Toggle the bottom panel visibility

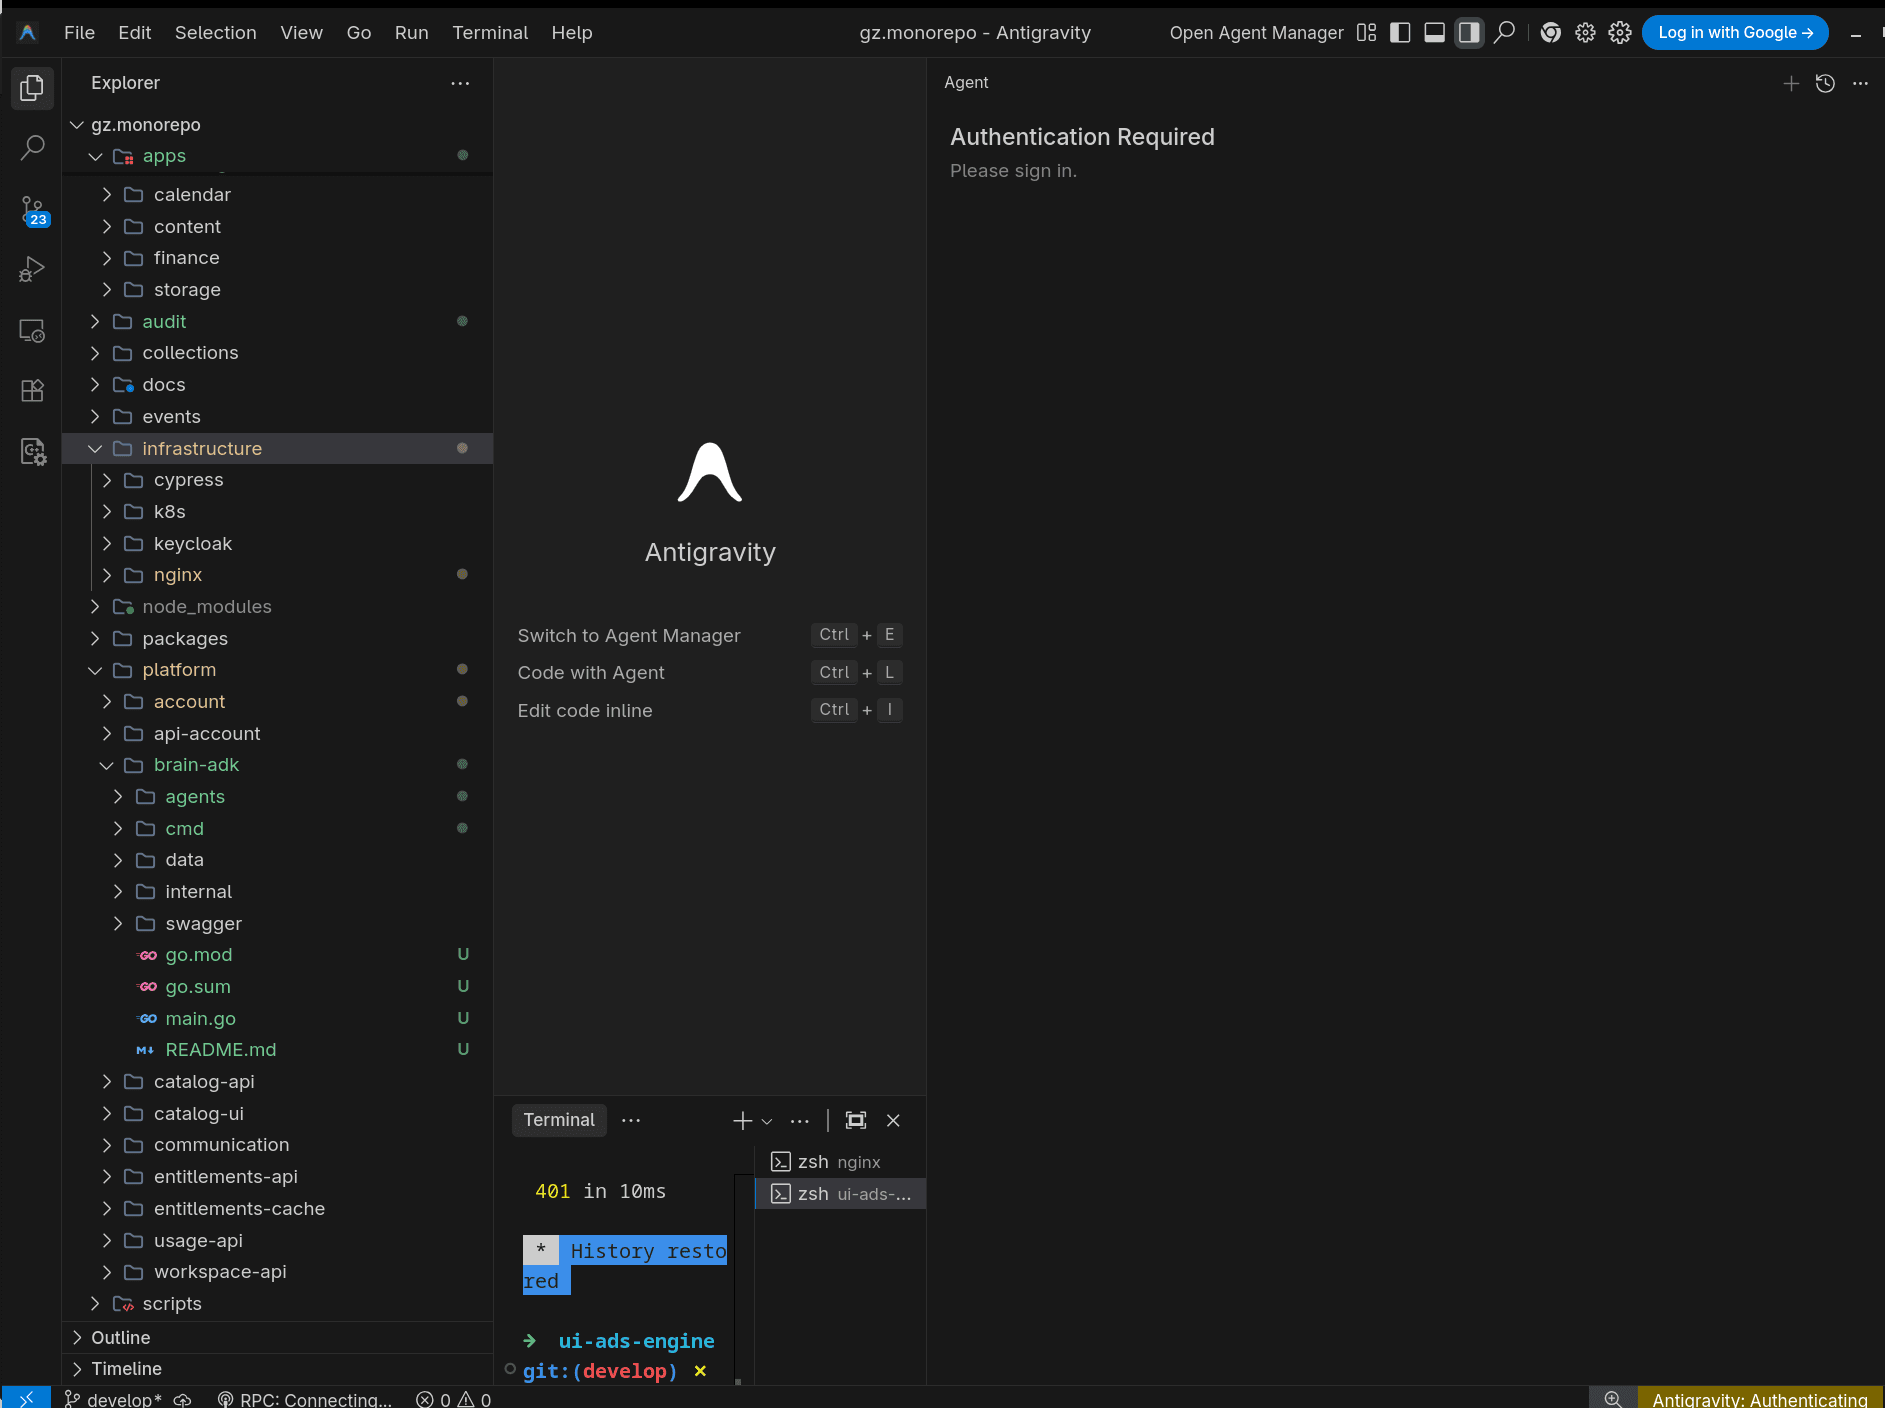click(1433, 32)
